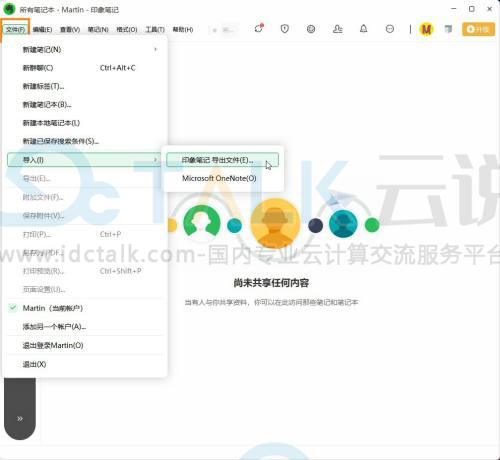Select 退出(X) to quit the app
The image size is (500, 460).
pos(84,364)
